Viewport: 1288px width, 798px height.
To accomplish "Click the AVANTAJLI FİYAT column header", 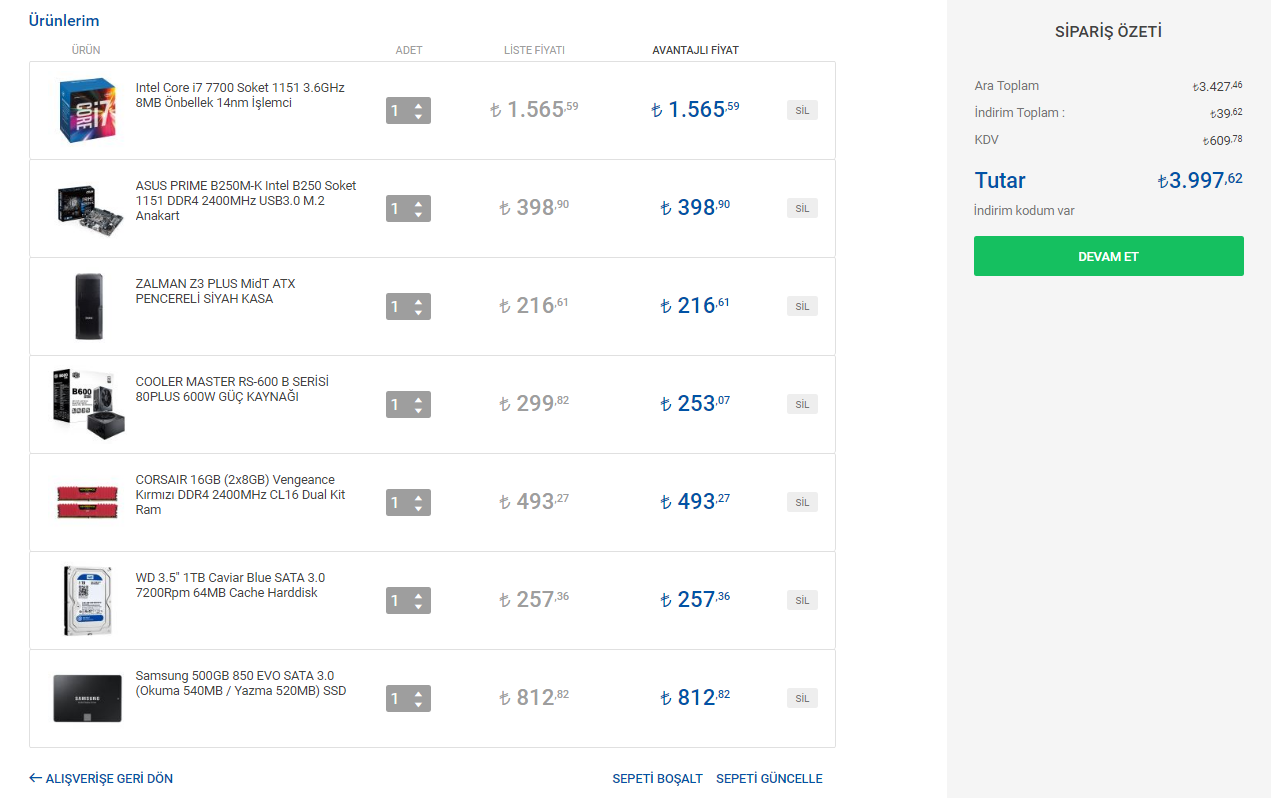I will coord(696,50).
